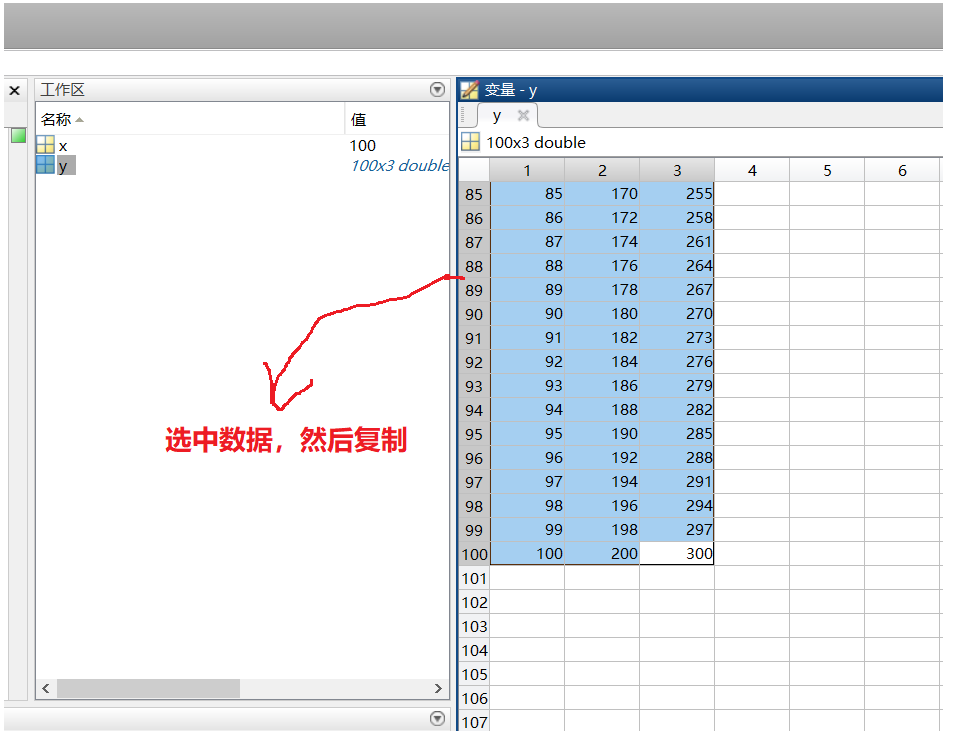
Task: Click the matrix icon of variable y
Action: (45, 165)
